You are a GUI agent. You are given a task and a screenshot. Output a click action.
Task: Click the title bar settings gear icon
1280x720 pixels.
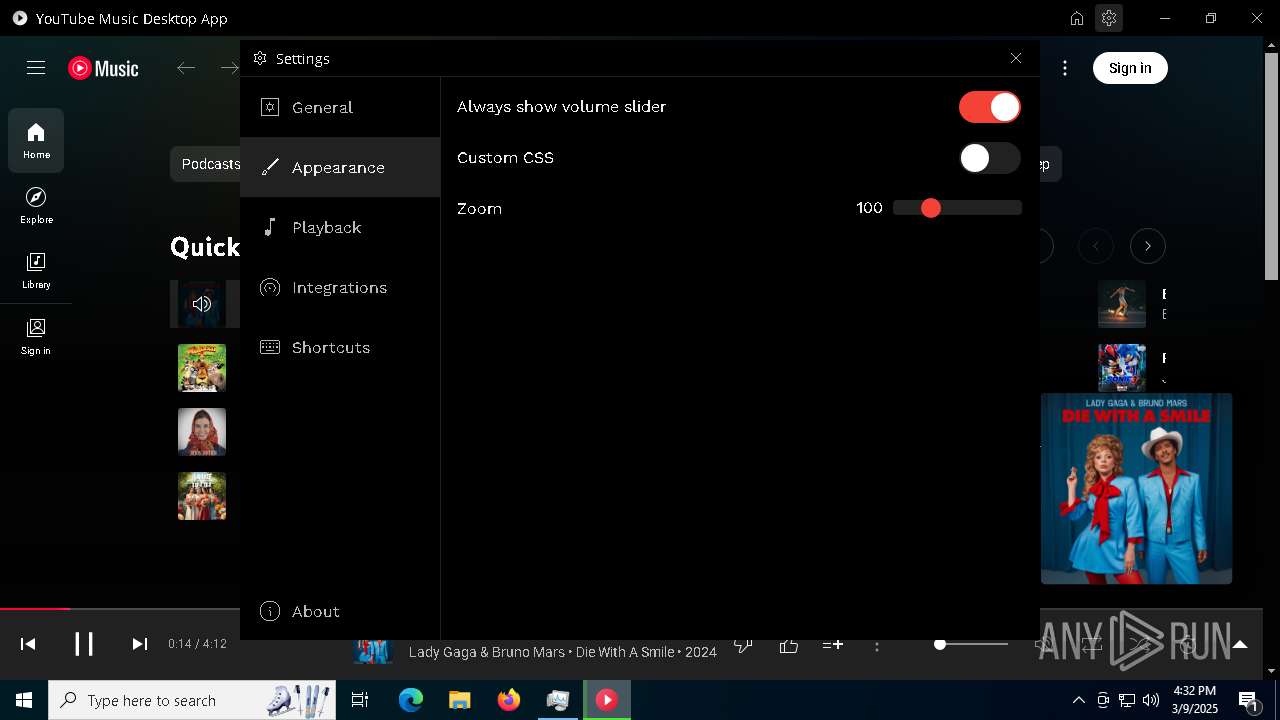click(1108, 18)
